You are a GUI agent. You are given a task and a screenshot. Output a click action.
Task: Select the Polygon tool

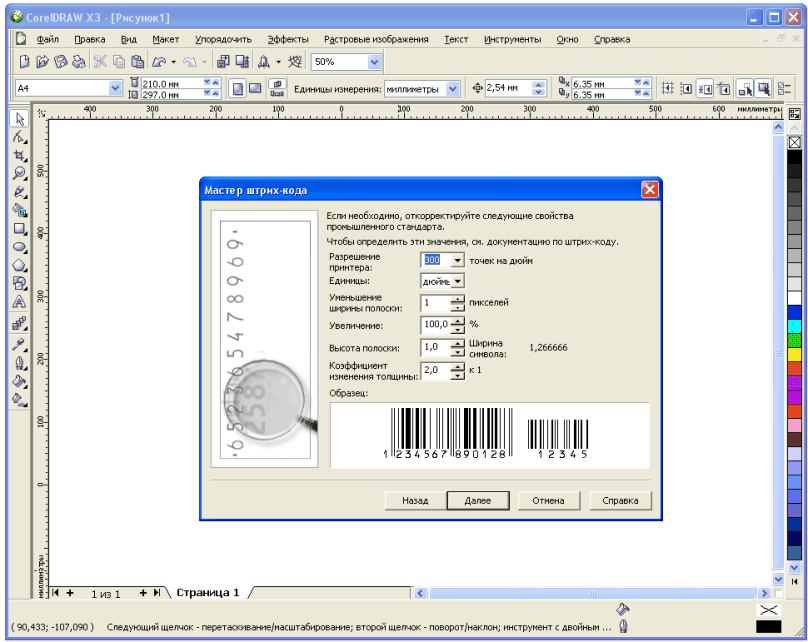(x=19, y=265)
